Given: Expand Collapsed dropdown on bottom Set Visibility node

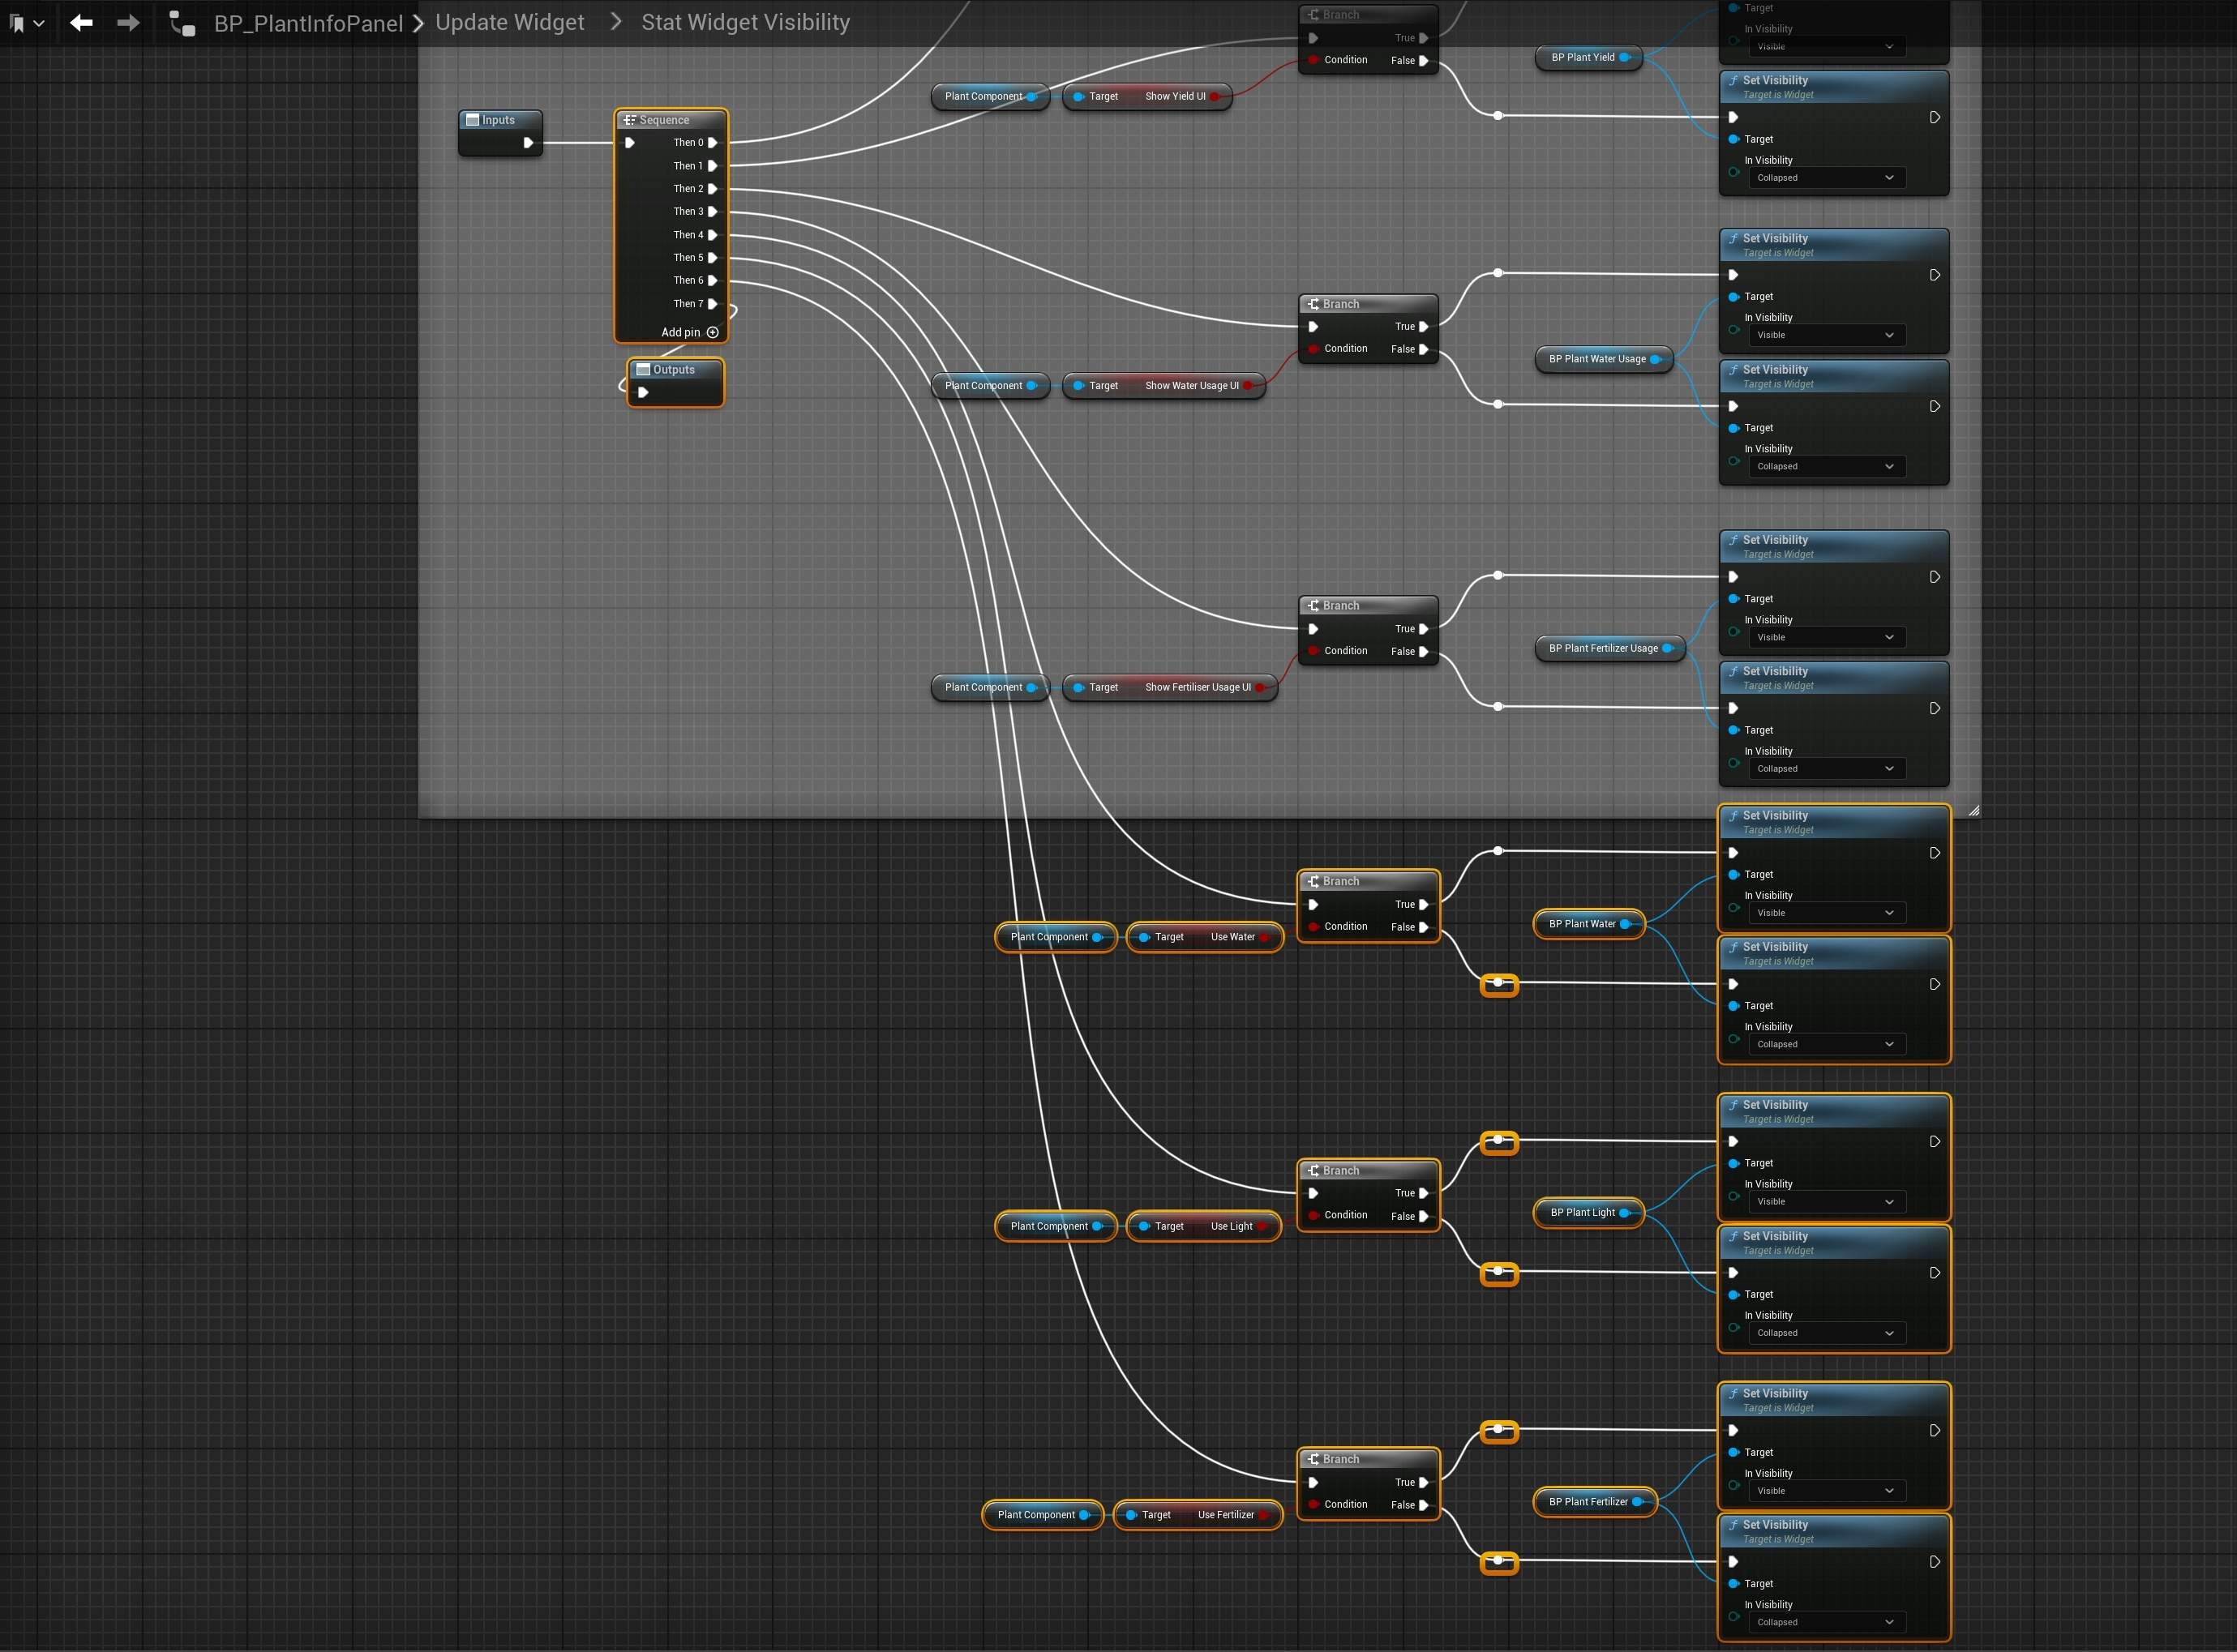Looking at the screenshot, I should tap(1825, 1622).
